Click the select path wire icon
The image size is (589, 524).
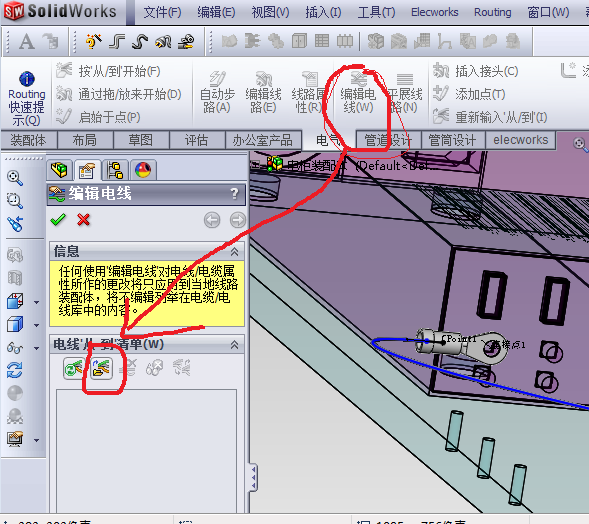point(101,368)
